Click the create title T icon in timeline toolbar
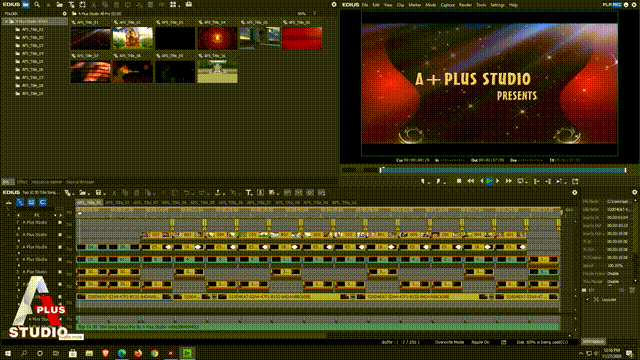 (248, 193)
